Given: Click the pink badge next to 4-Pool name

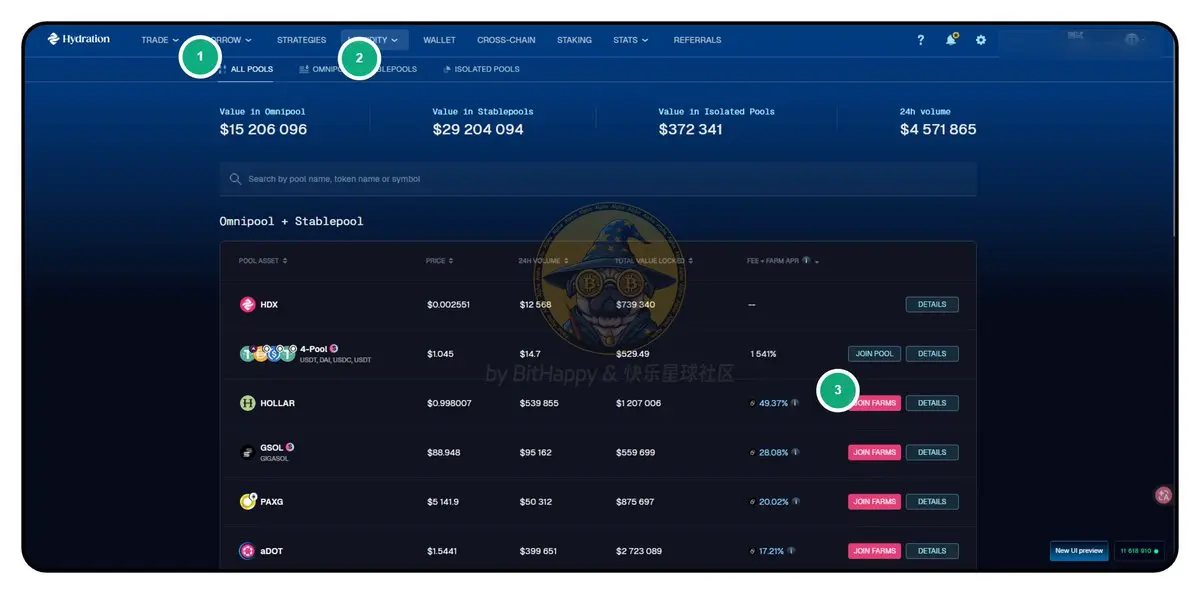Looking at the screenshot, I should coord(334,349).
